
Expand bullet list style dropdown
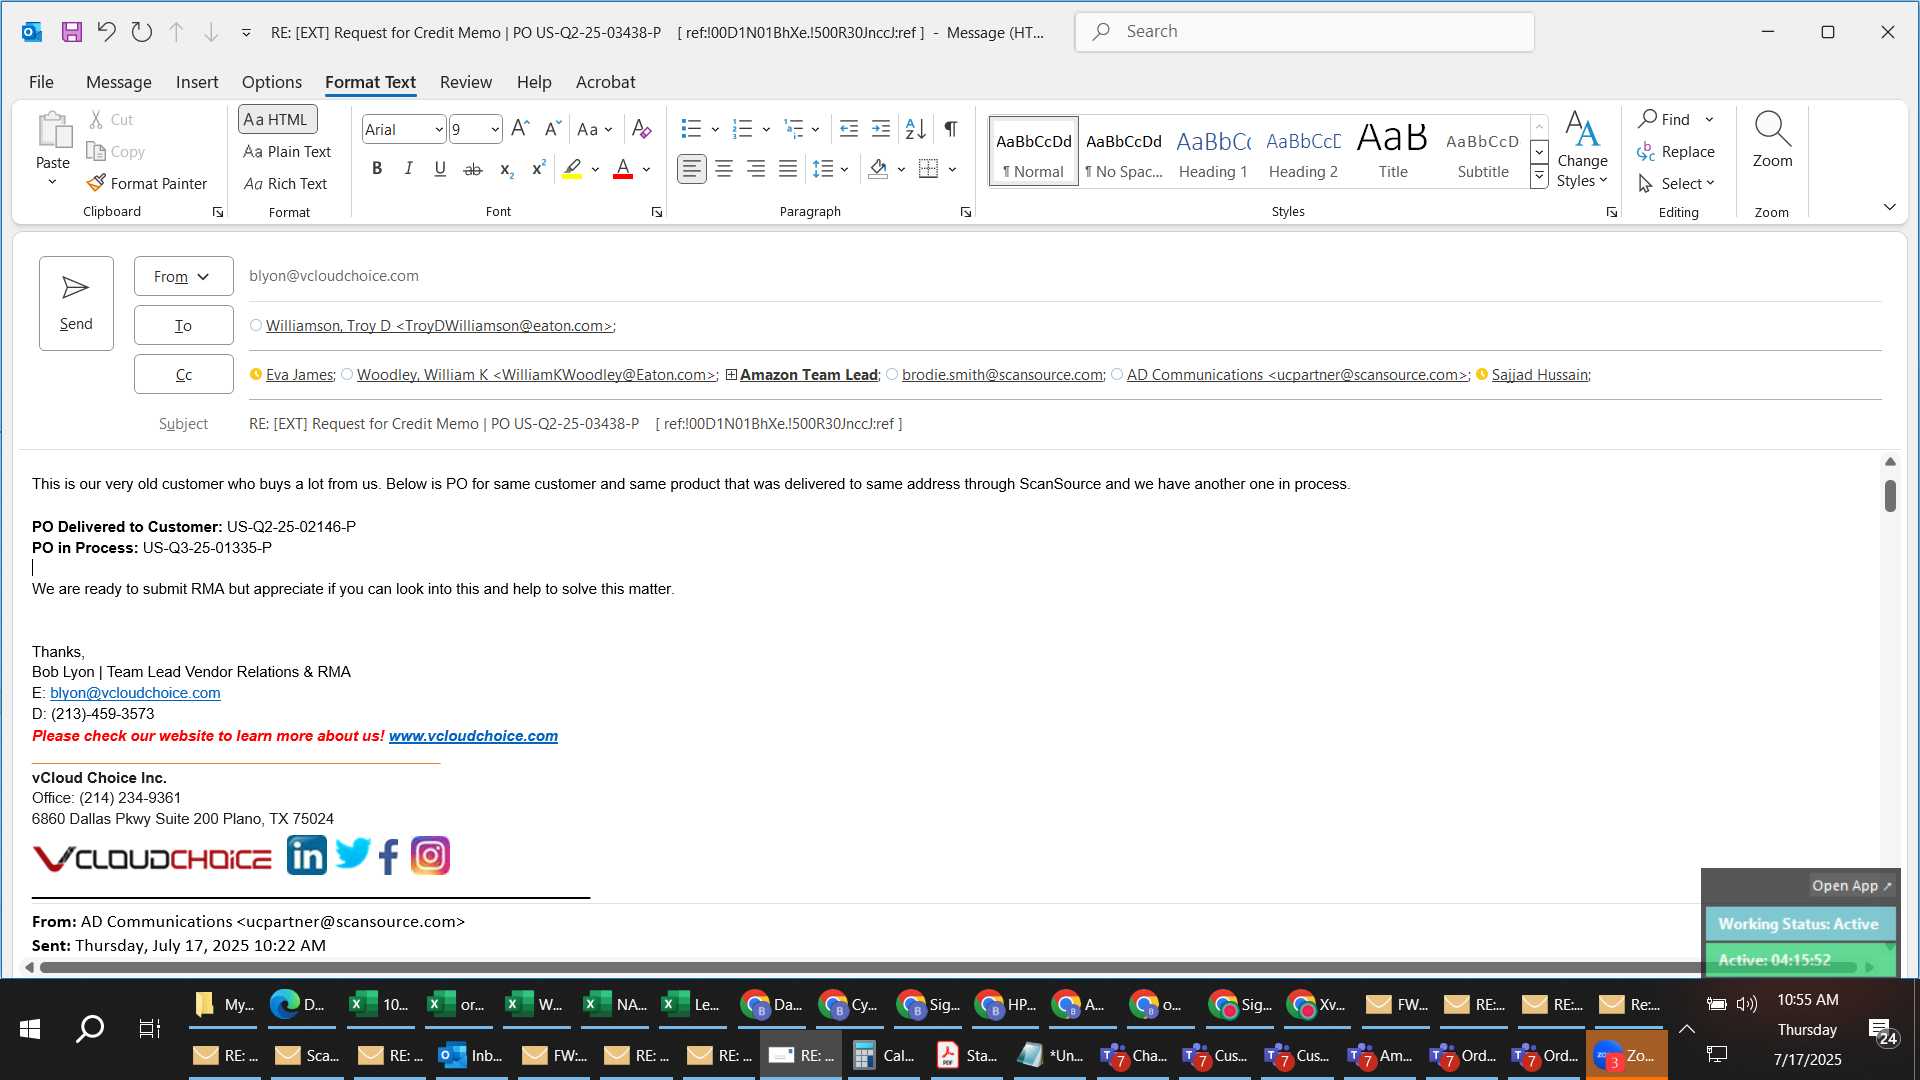(x=715, y=129)
